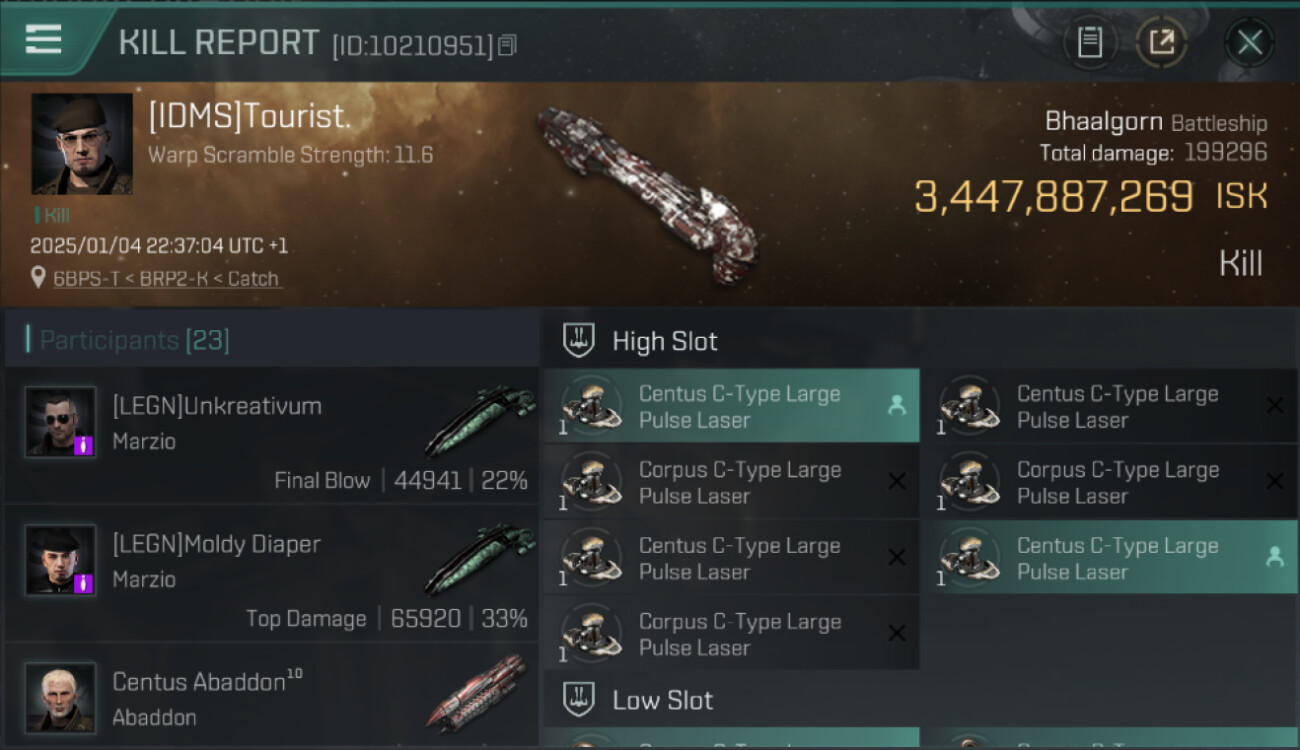Click Unkreativum's Marzio ship icon
The image size is (1300, 750).
pyautogui.click(x=480, y=418)
